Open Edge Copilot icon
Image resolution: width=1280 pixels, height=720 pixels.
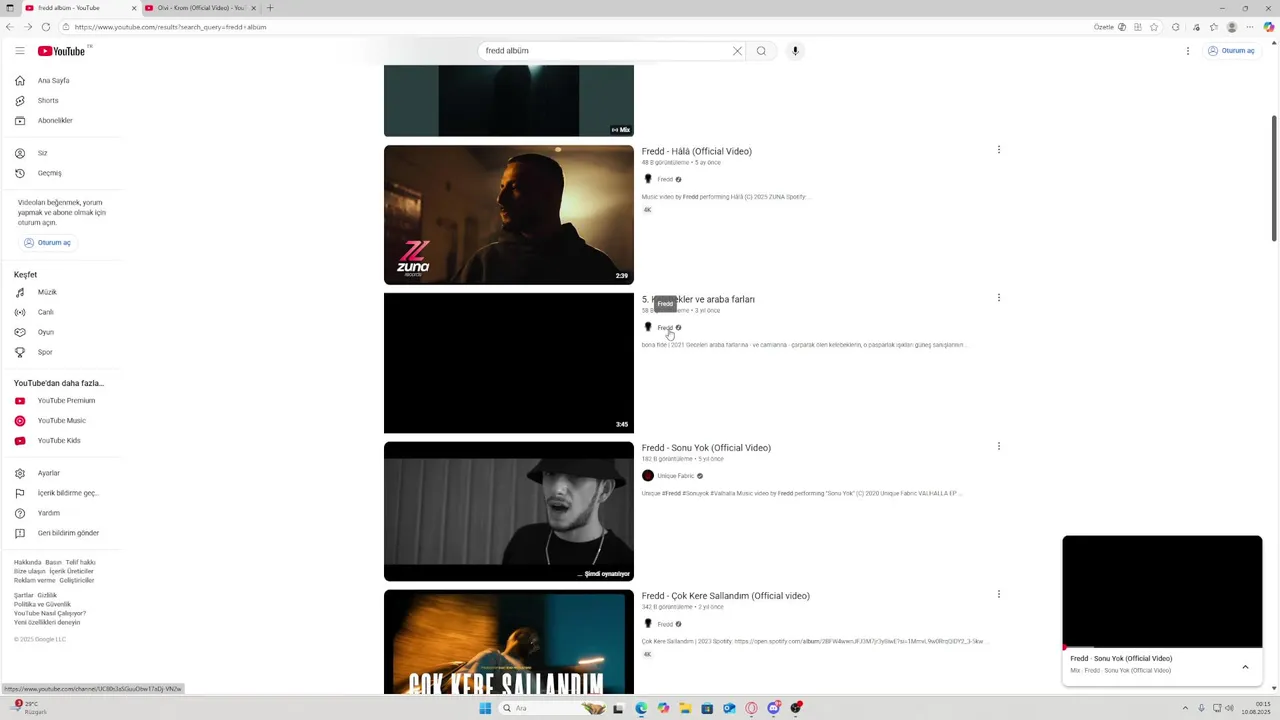click(1269, 27)
